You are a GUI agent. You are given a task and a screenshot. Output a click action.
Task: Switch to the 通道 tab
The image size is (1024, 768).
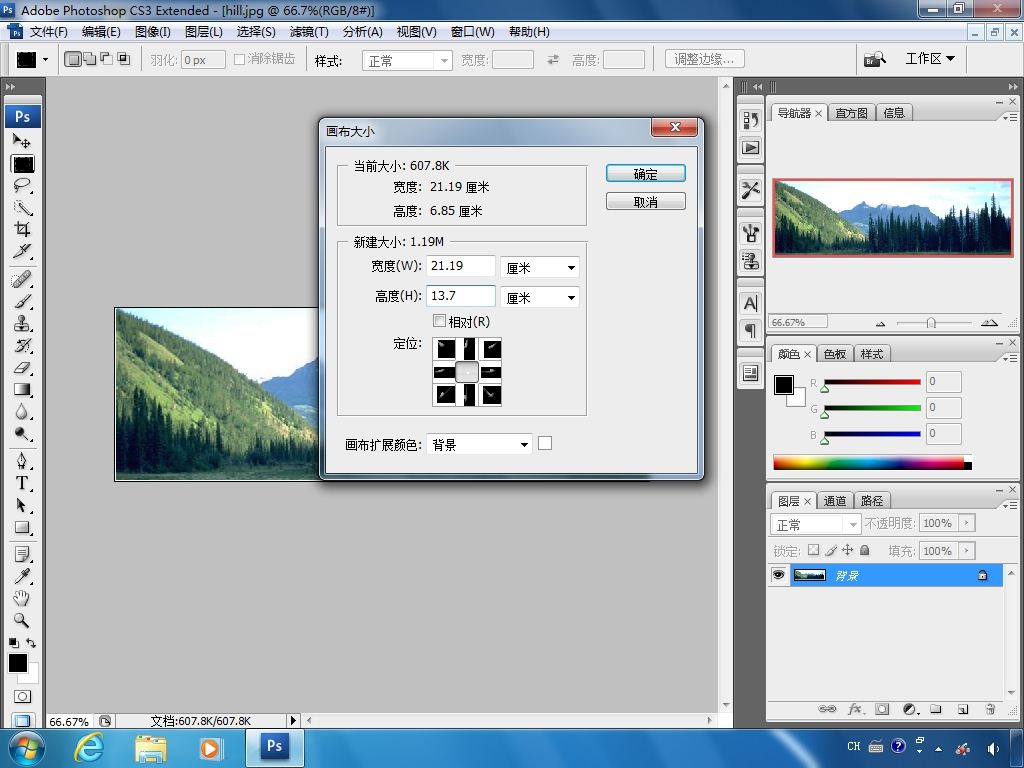coord(835,501)
